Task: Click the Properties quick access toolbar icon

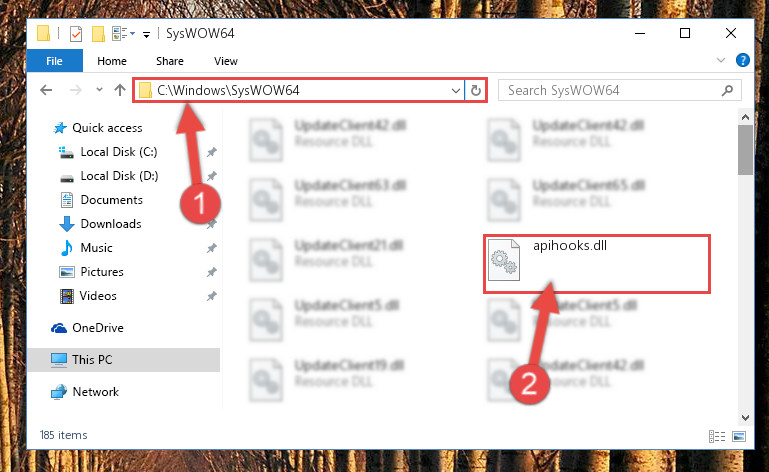Action: tap(76, 34)
